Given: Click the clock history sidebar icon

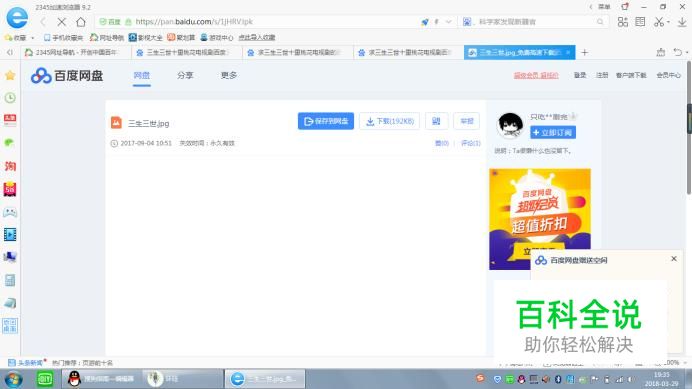Looking at the screenshot, I should (10, 98).
